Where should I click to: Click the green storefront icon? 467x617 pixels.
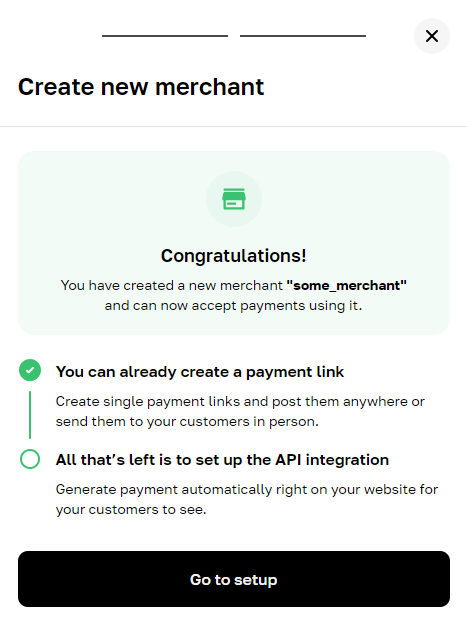234,199
